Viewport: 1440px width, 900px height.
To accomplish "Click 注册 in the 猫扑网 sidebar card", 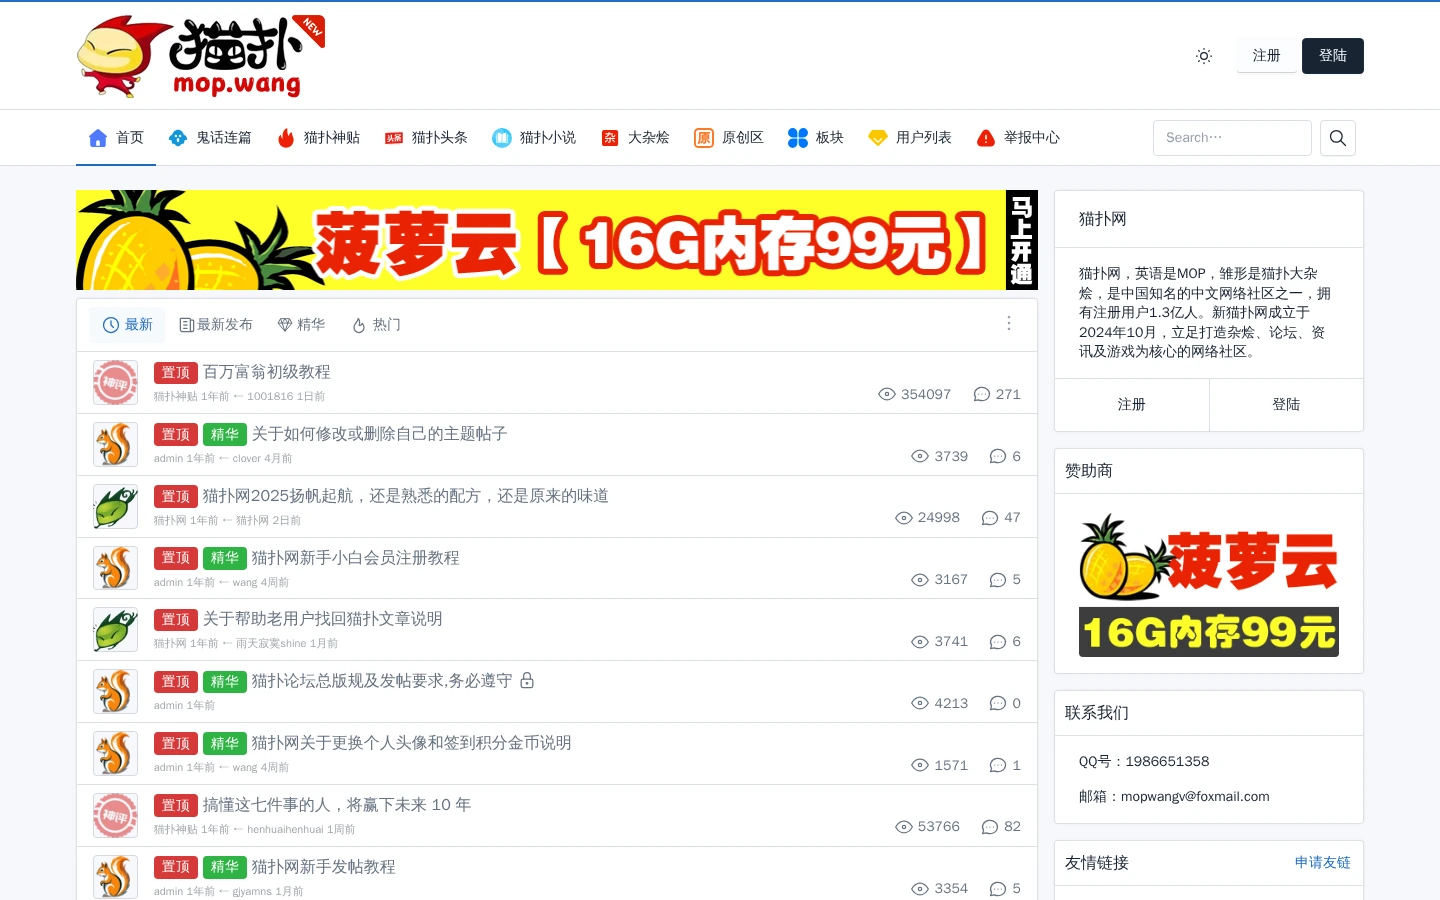I will tap(1132, 405).
